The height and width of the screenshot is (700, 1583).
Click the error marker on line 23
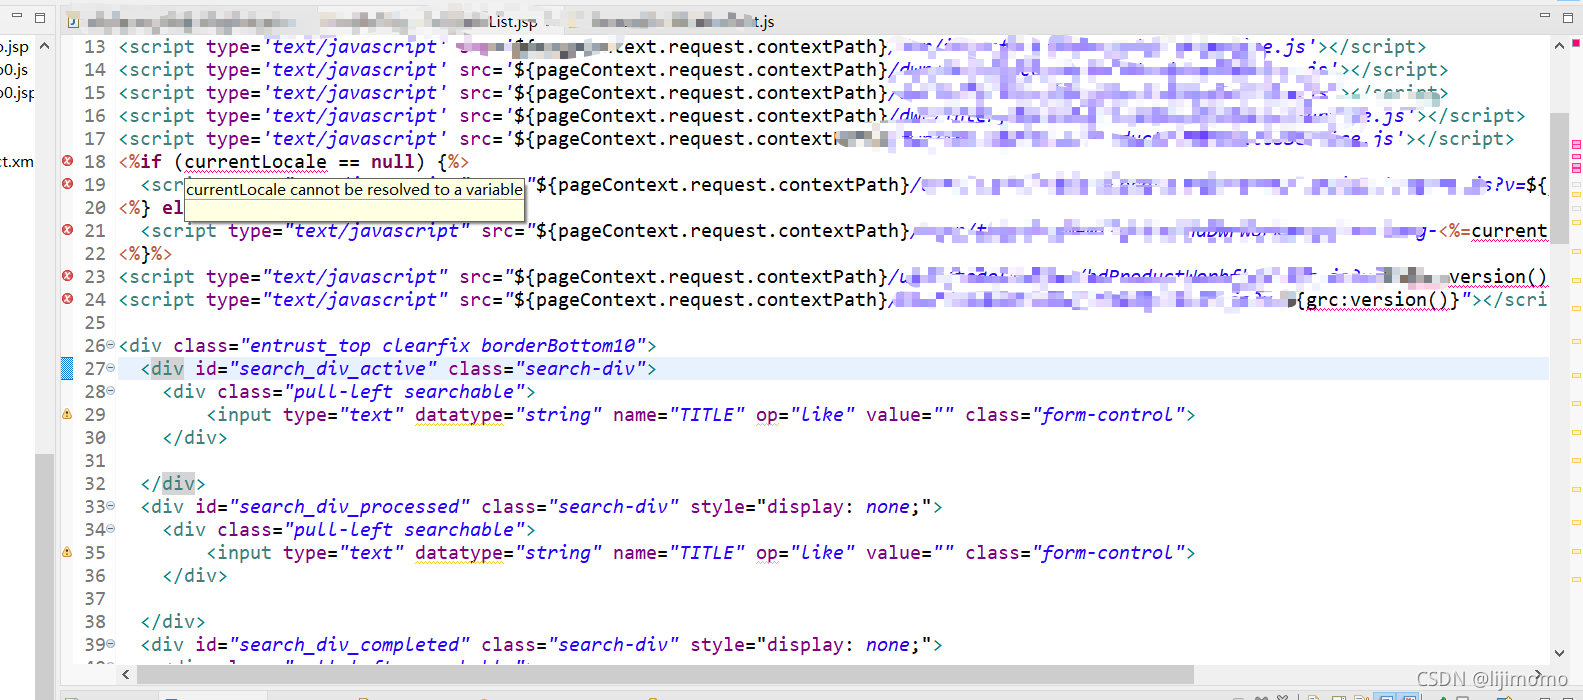click(67, 276)
